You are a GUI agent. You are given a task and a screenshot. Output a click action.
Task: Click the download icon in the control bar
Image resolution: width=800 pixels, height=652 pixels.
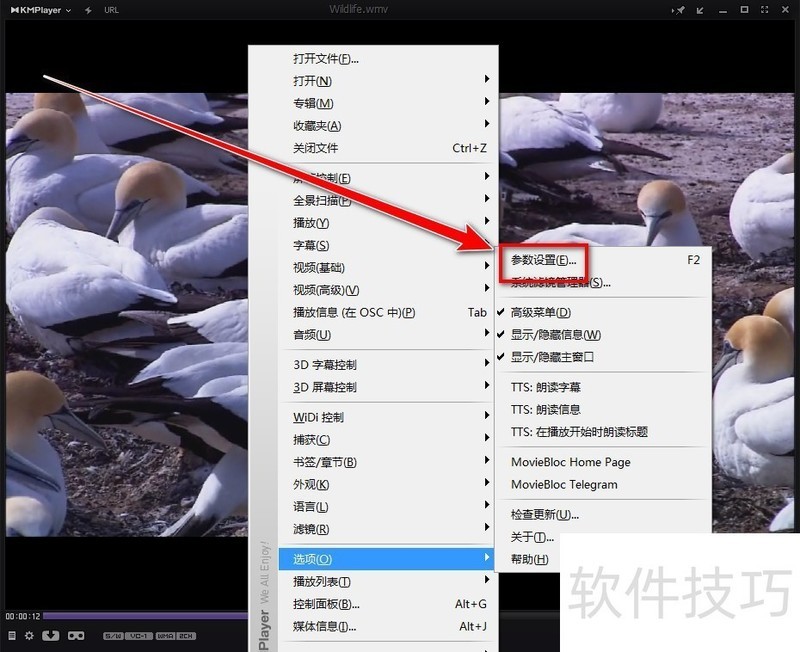pyautogui.click(x=51, y=635)
